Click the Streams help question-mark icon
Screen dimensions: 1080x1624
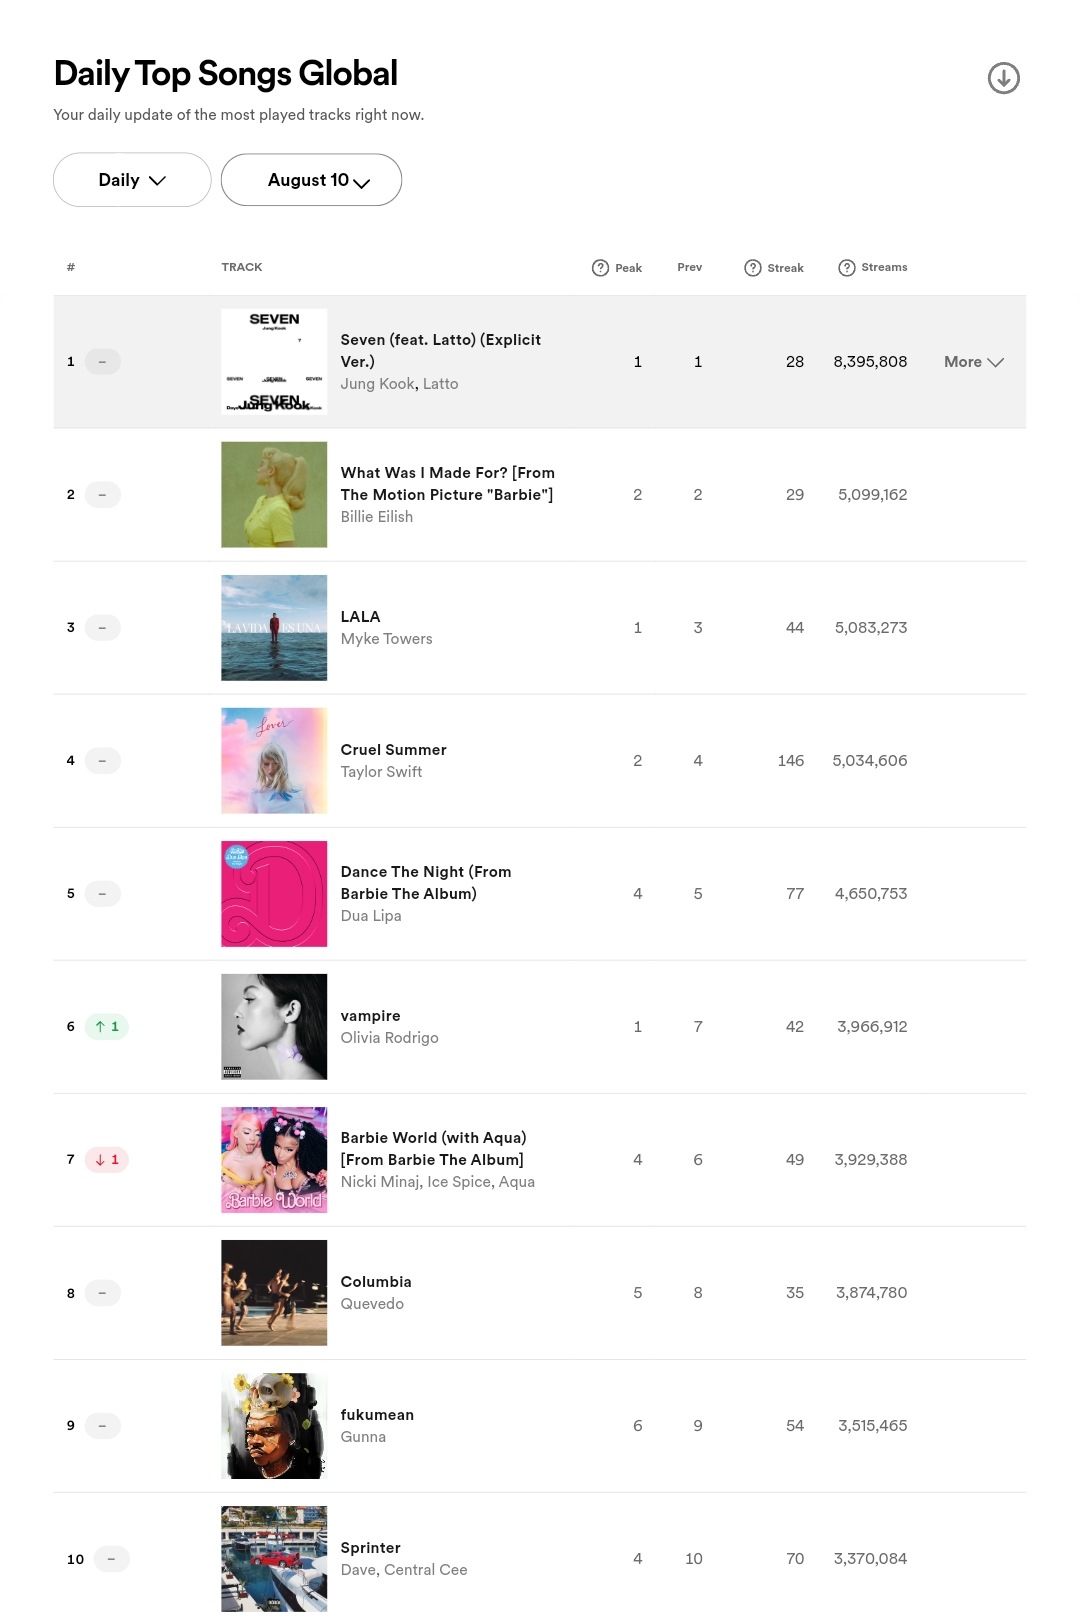(x=847, y=268)
